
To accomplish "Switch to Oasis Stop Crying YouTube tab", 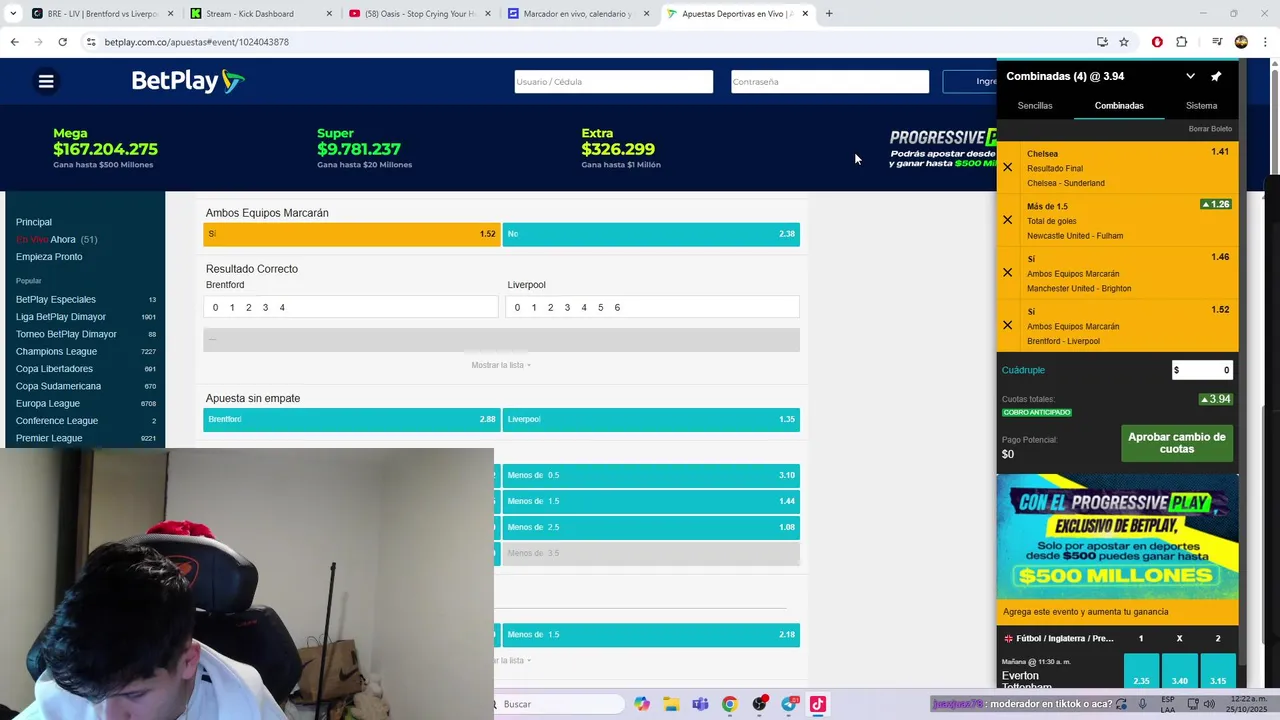I will pyautogui.click(x=418, y=14).
